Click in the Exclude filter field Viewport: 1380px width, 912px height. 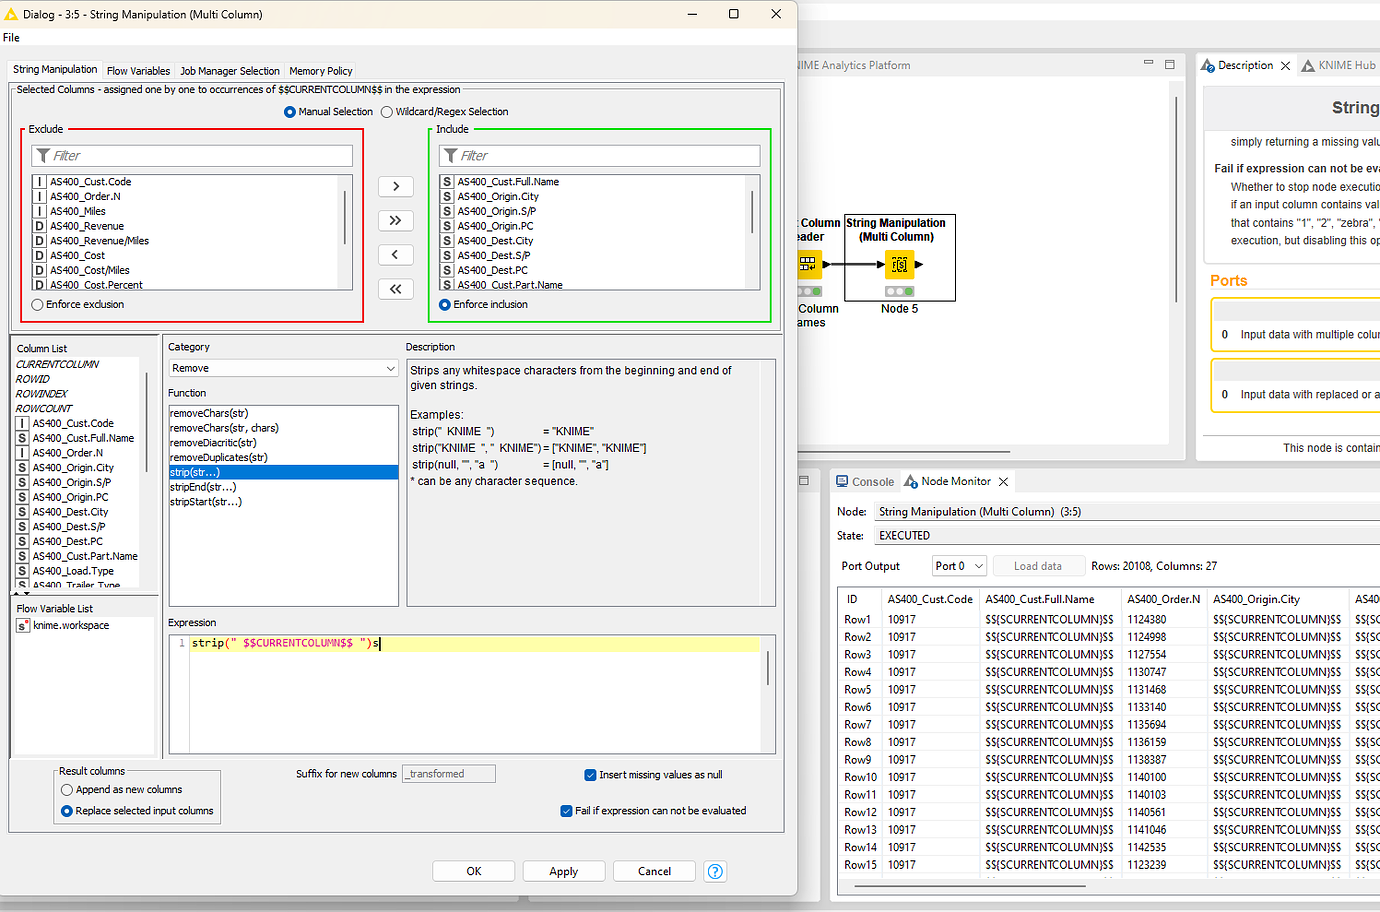pos(192,156)
